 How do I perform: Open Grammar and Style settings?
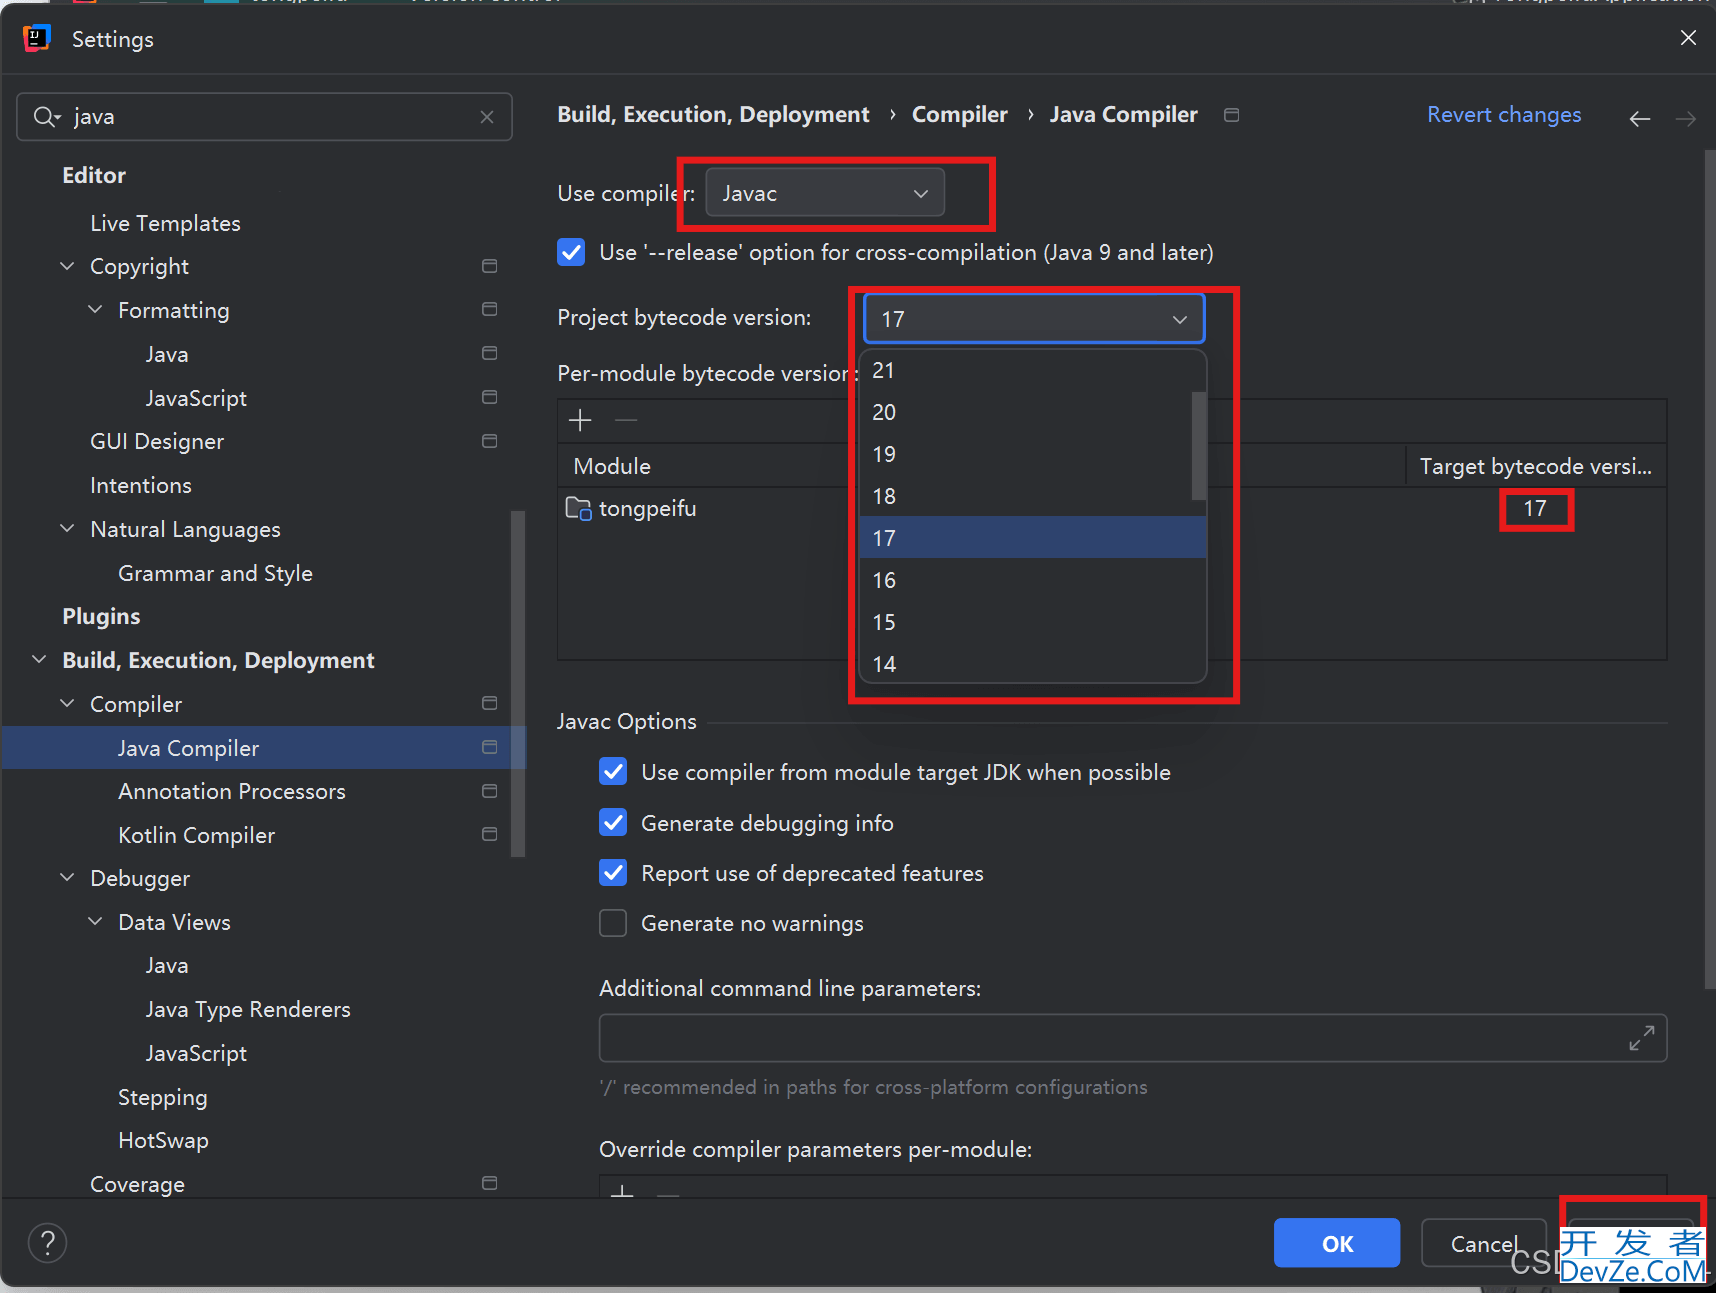click(x=215, y=573)
